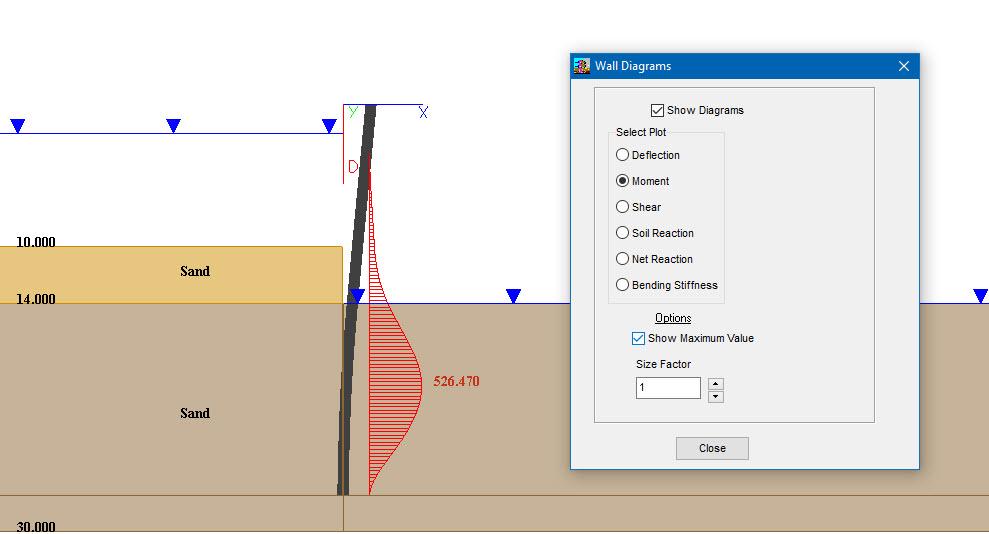Click the red D marker beside wall
Screen dimensions: 989x534
(353, 166)
